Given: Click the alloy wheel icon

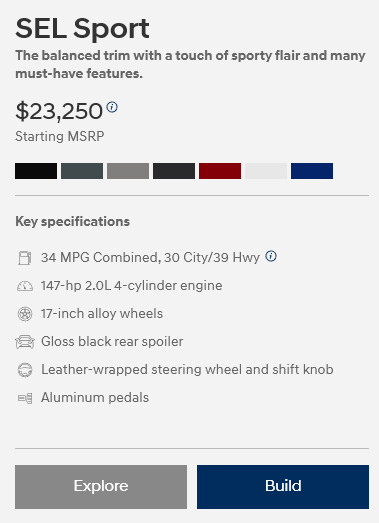Looking at the screenshot, I should 25,314.
